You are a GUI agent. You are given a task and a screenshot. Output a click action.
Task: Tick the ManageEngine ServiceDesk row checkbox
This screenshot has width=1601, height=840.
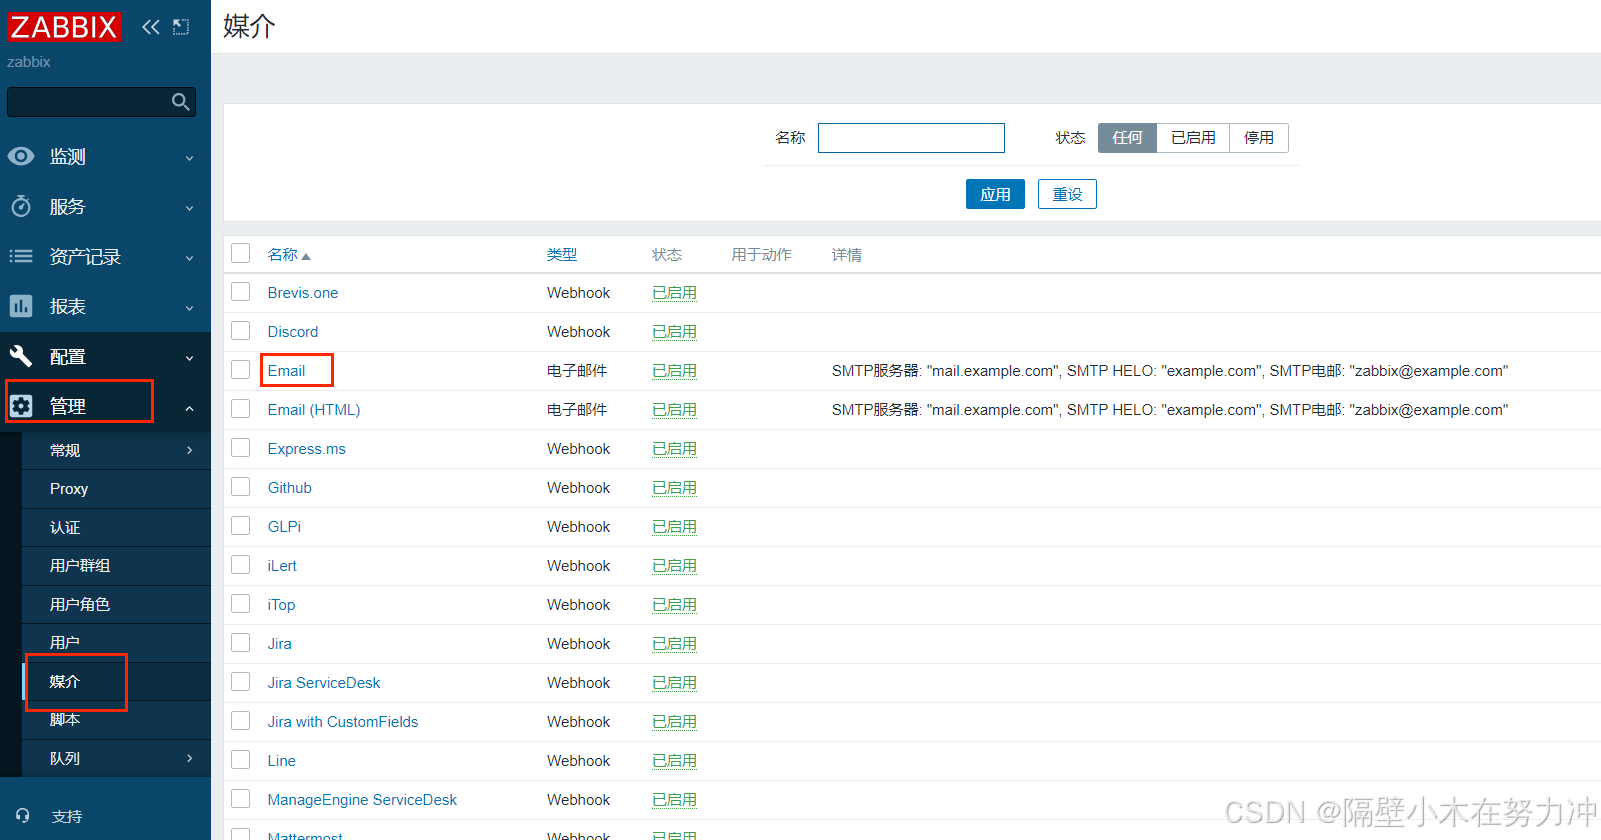(241, 799)
